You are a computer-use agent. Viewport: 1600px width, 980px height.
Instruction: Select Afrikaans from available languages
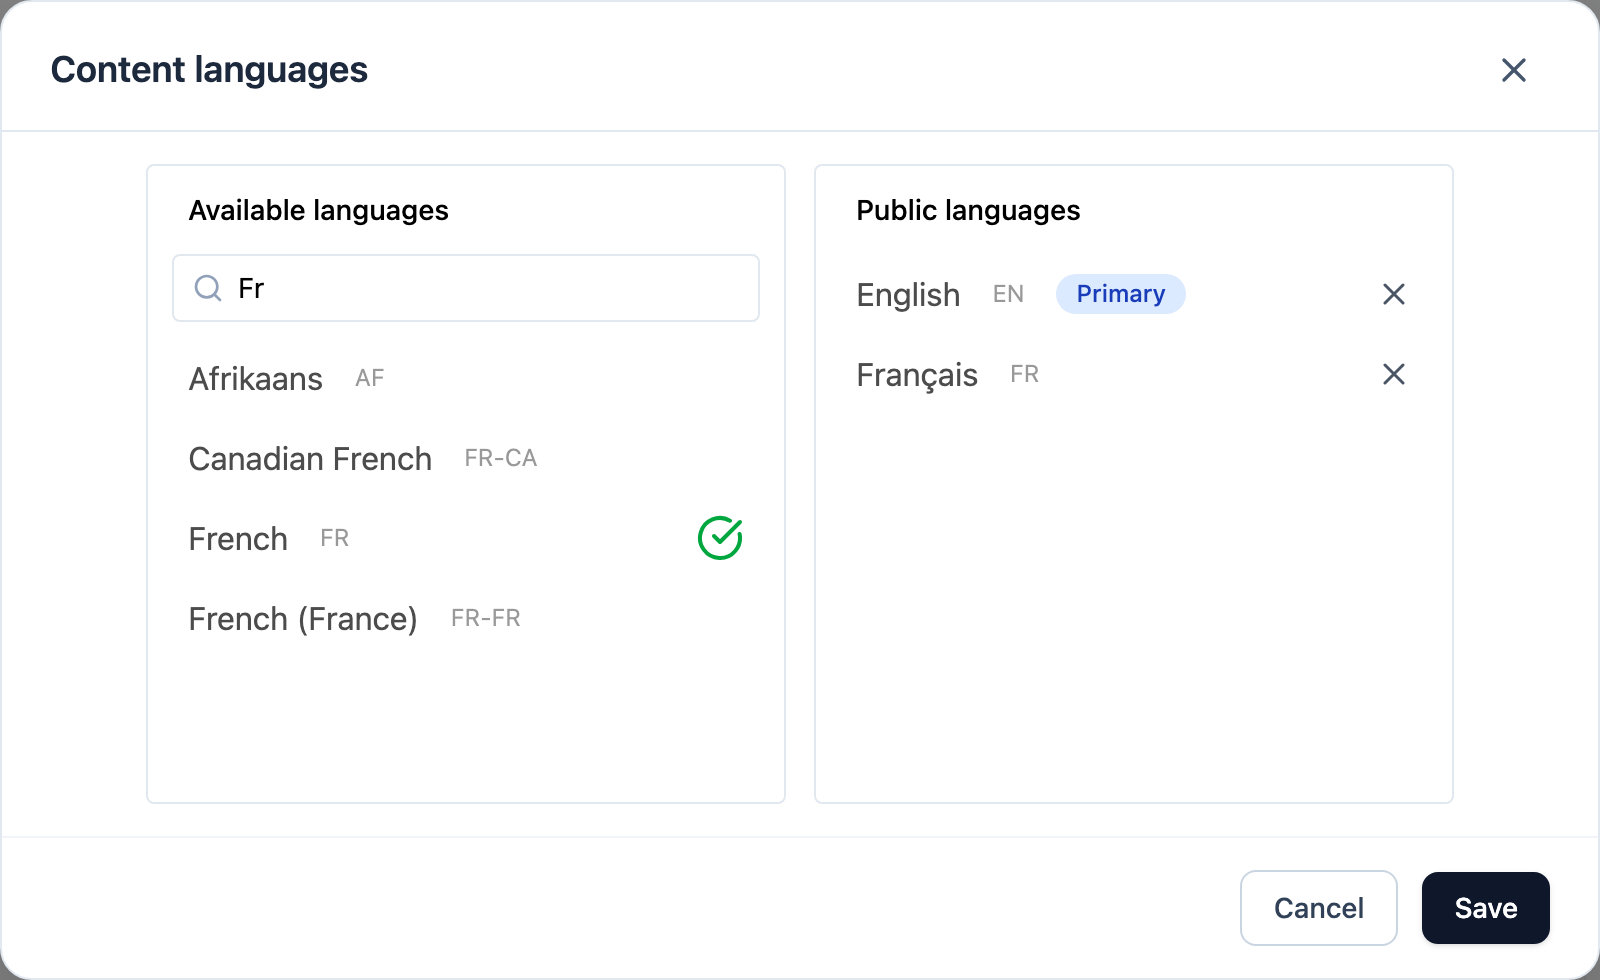[x=466, y=378]
